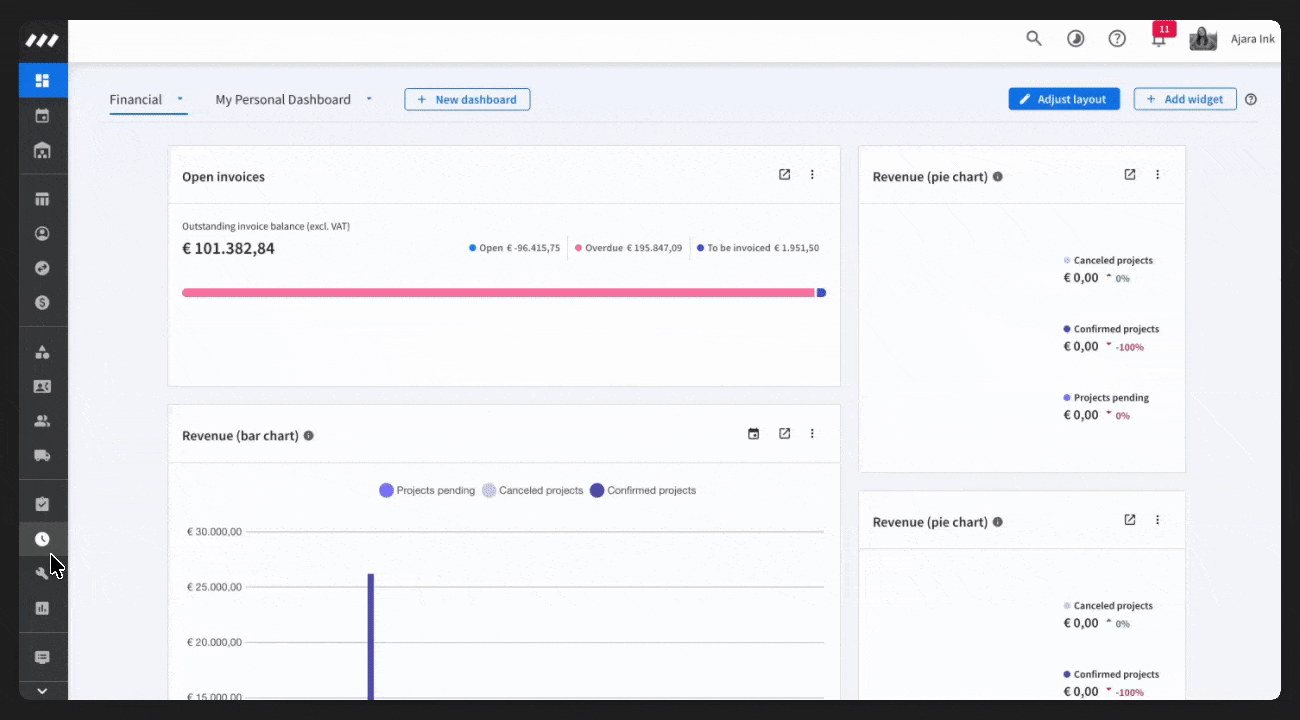Click info icon beside first Revenue (pie chart)
The width and height of the screenshot is (1300, 720).
(x=998, y=177)
